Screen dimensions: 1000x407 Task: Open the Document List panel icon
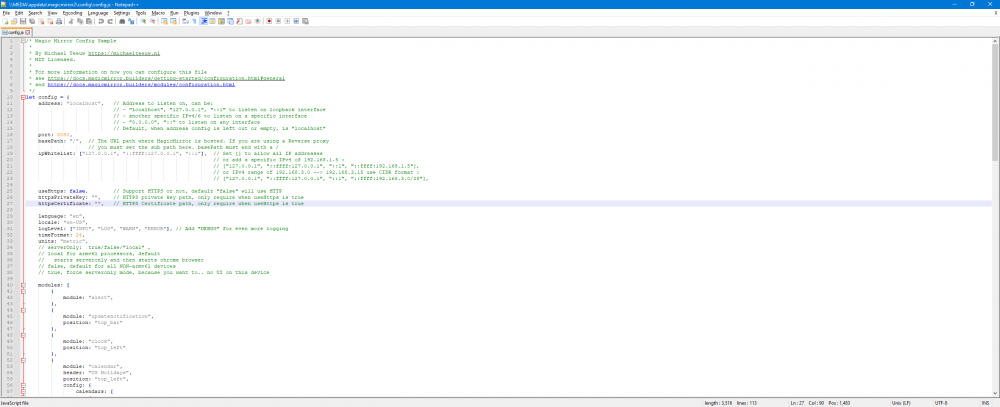click(x=230, y=21)
